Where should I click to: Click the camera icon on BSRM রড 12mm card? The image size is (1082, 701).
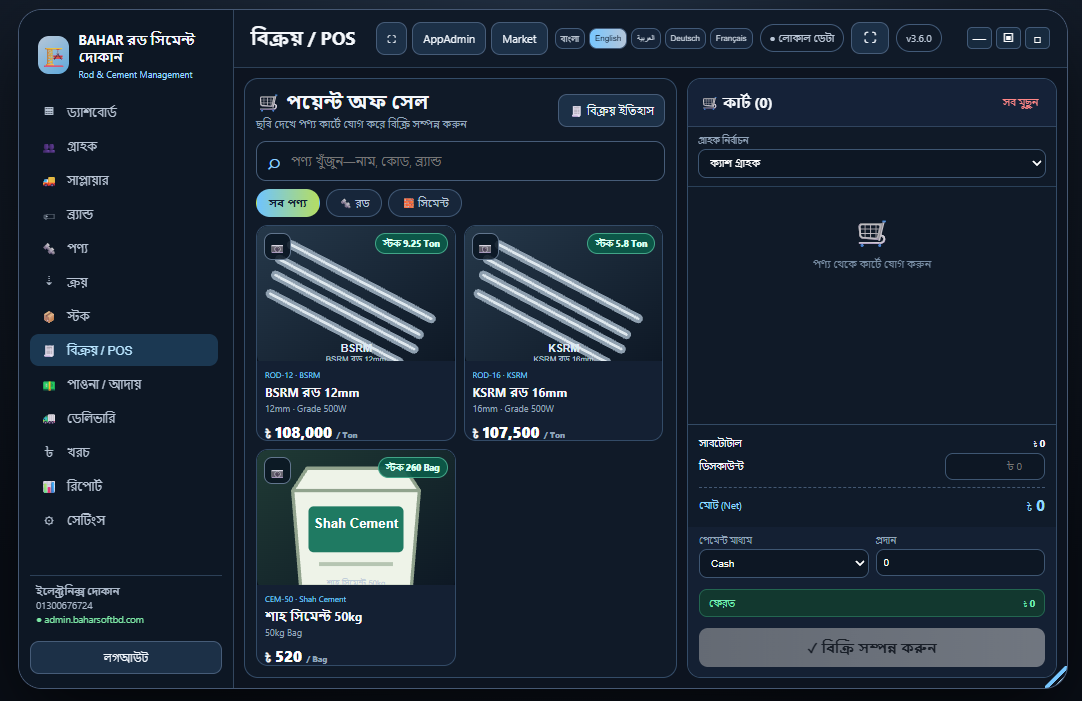click(x=277, y=248)
